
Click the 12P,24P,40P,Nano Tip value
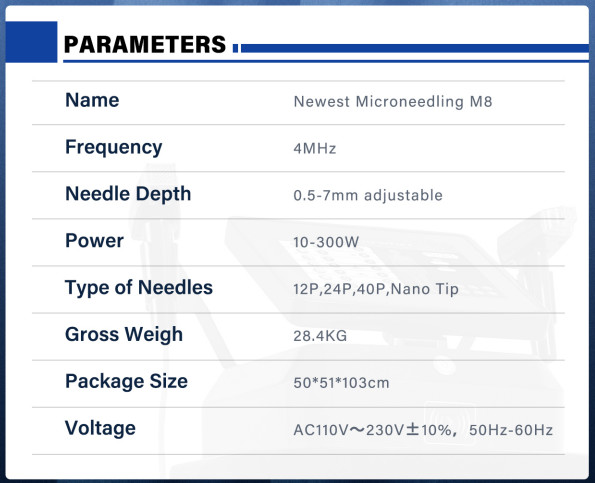(x=376, y=289)
